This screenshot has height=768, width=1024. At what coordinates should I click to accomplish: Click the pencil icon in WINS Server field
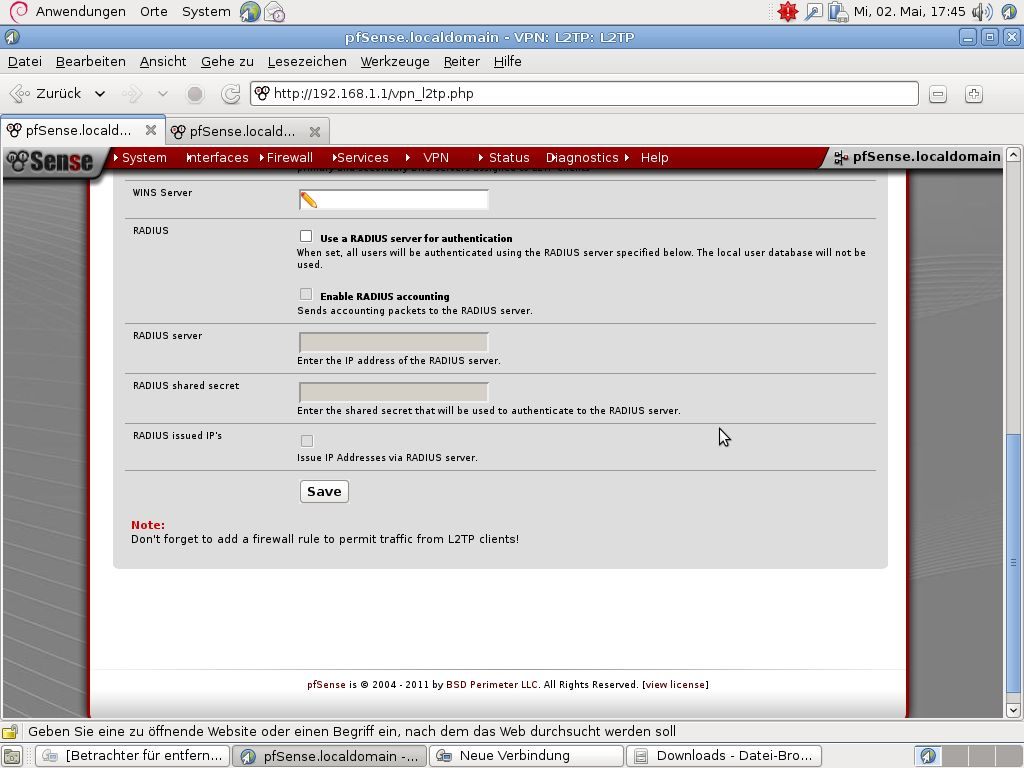(x=308, y=200)
